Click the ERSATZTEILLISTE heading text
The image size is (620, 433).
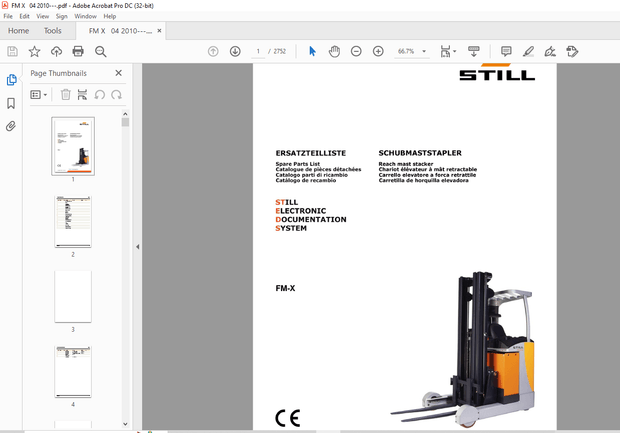(311, 153)
